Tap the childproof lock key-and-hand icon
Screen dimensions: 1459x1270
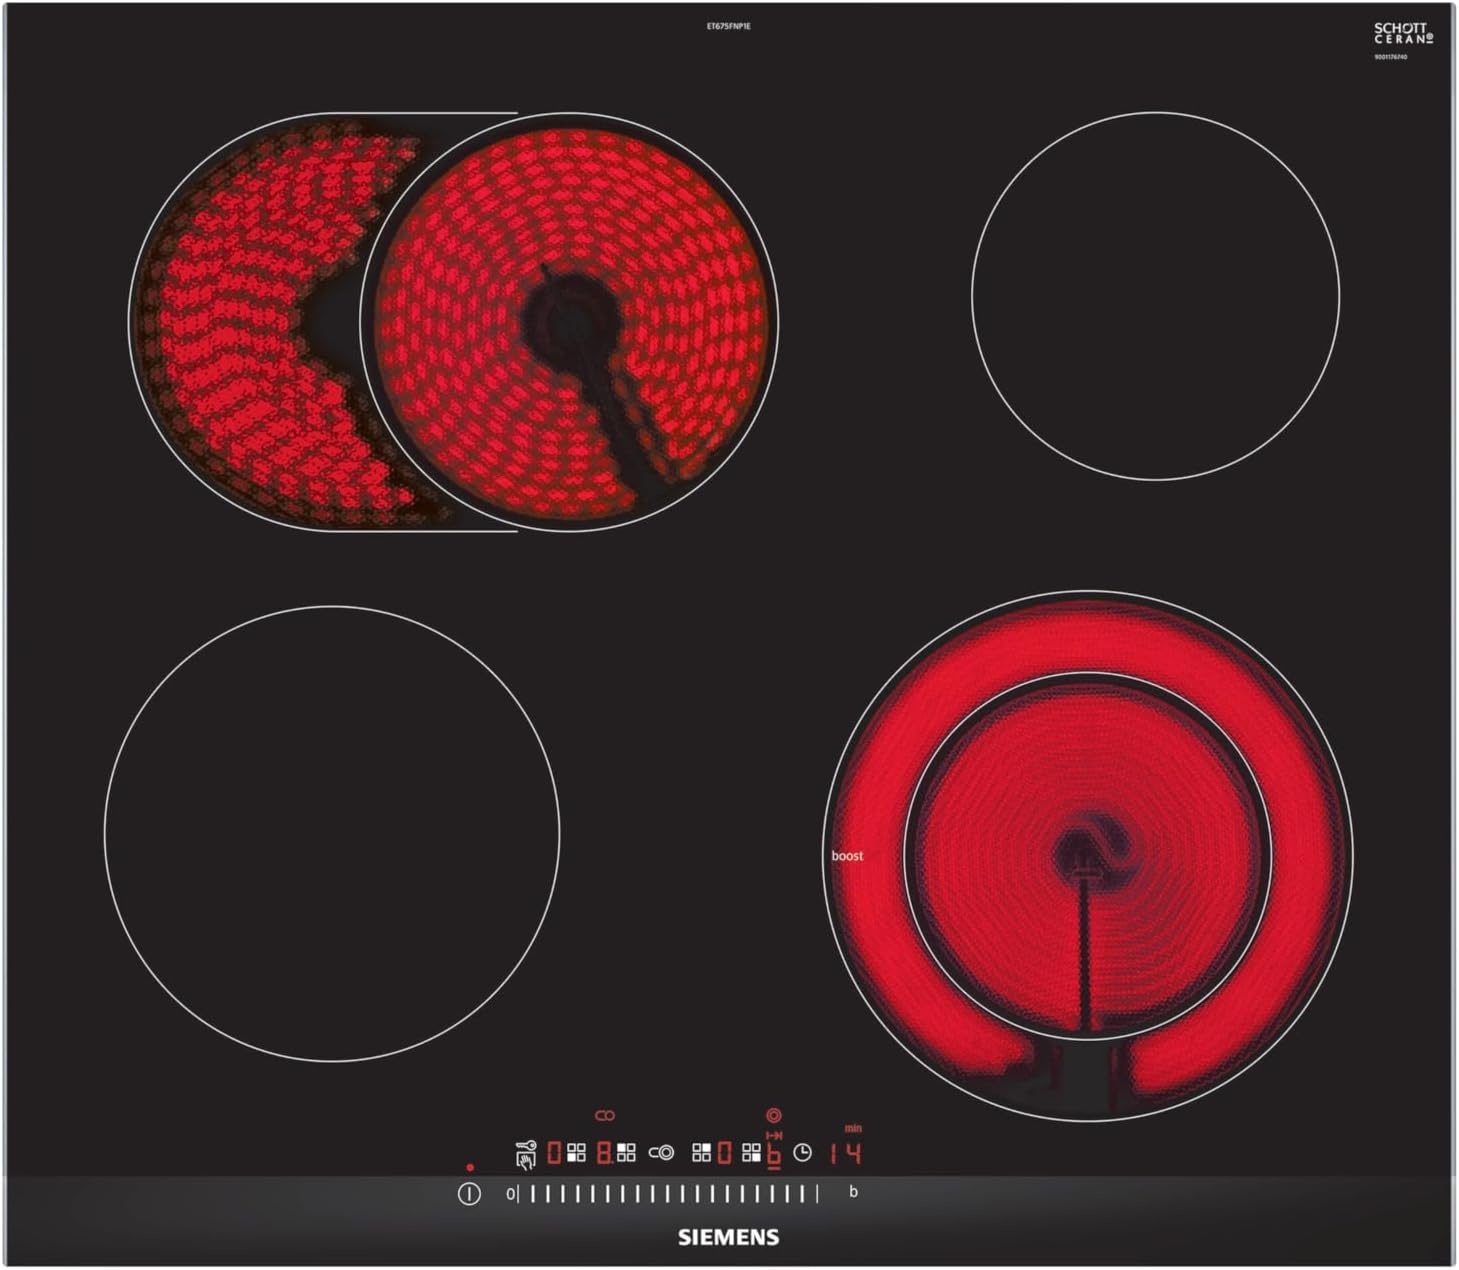[525, 1154]
